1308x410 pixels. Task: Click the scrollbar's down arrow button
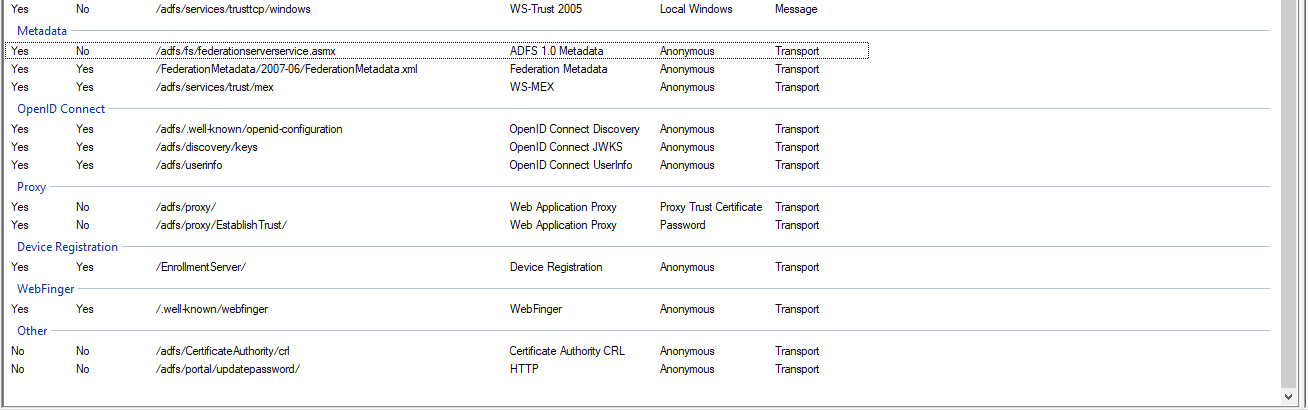tap(1290, 397)
